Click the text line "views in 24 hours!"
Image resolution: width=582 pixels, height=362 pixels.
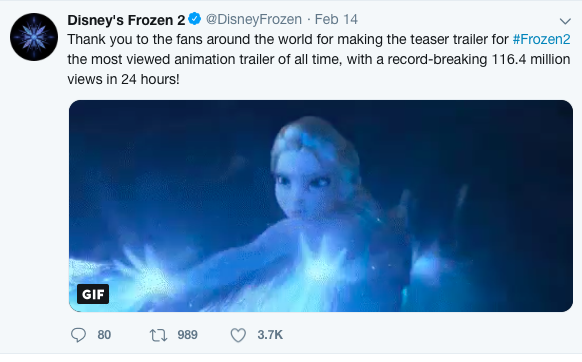click(123, 79)
